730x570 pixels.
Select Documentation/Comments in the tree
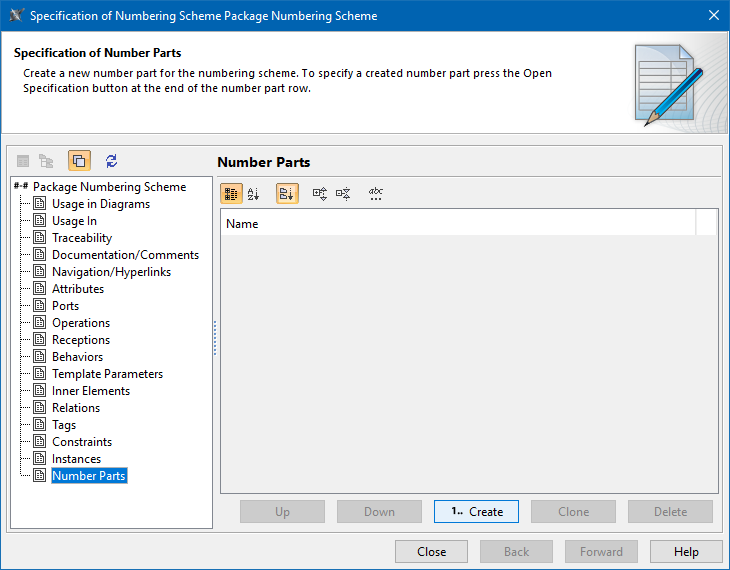pos(125,255)
